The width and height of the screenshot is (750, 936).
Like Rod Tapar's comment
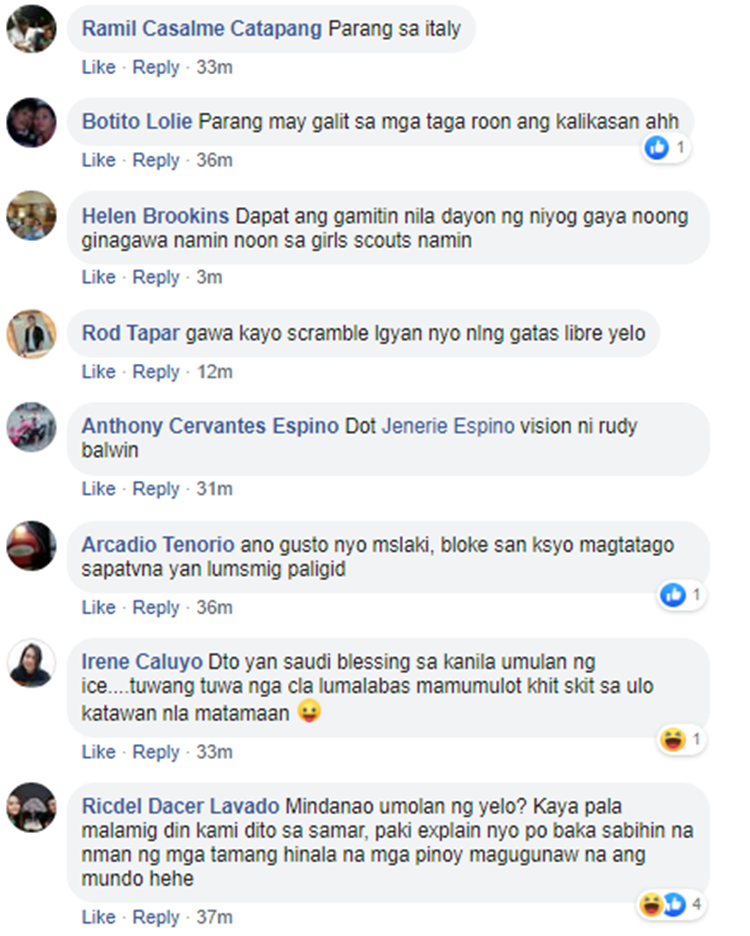pyautogui.click(x=99, y=371)
